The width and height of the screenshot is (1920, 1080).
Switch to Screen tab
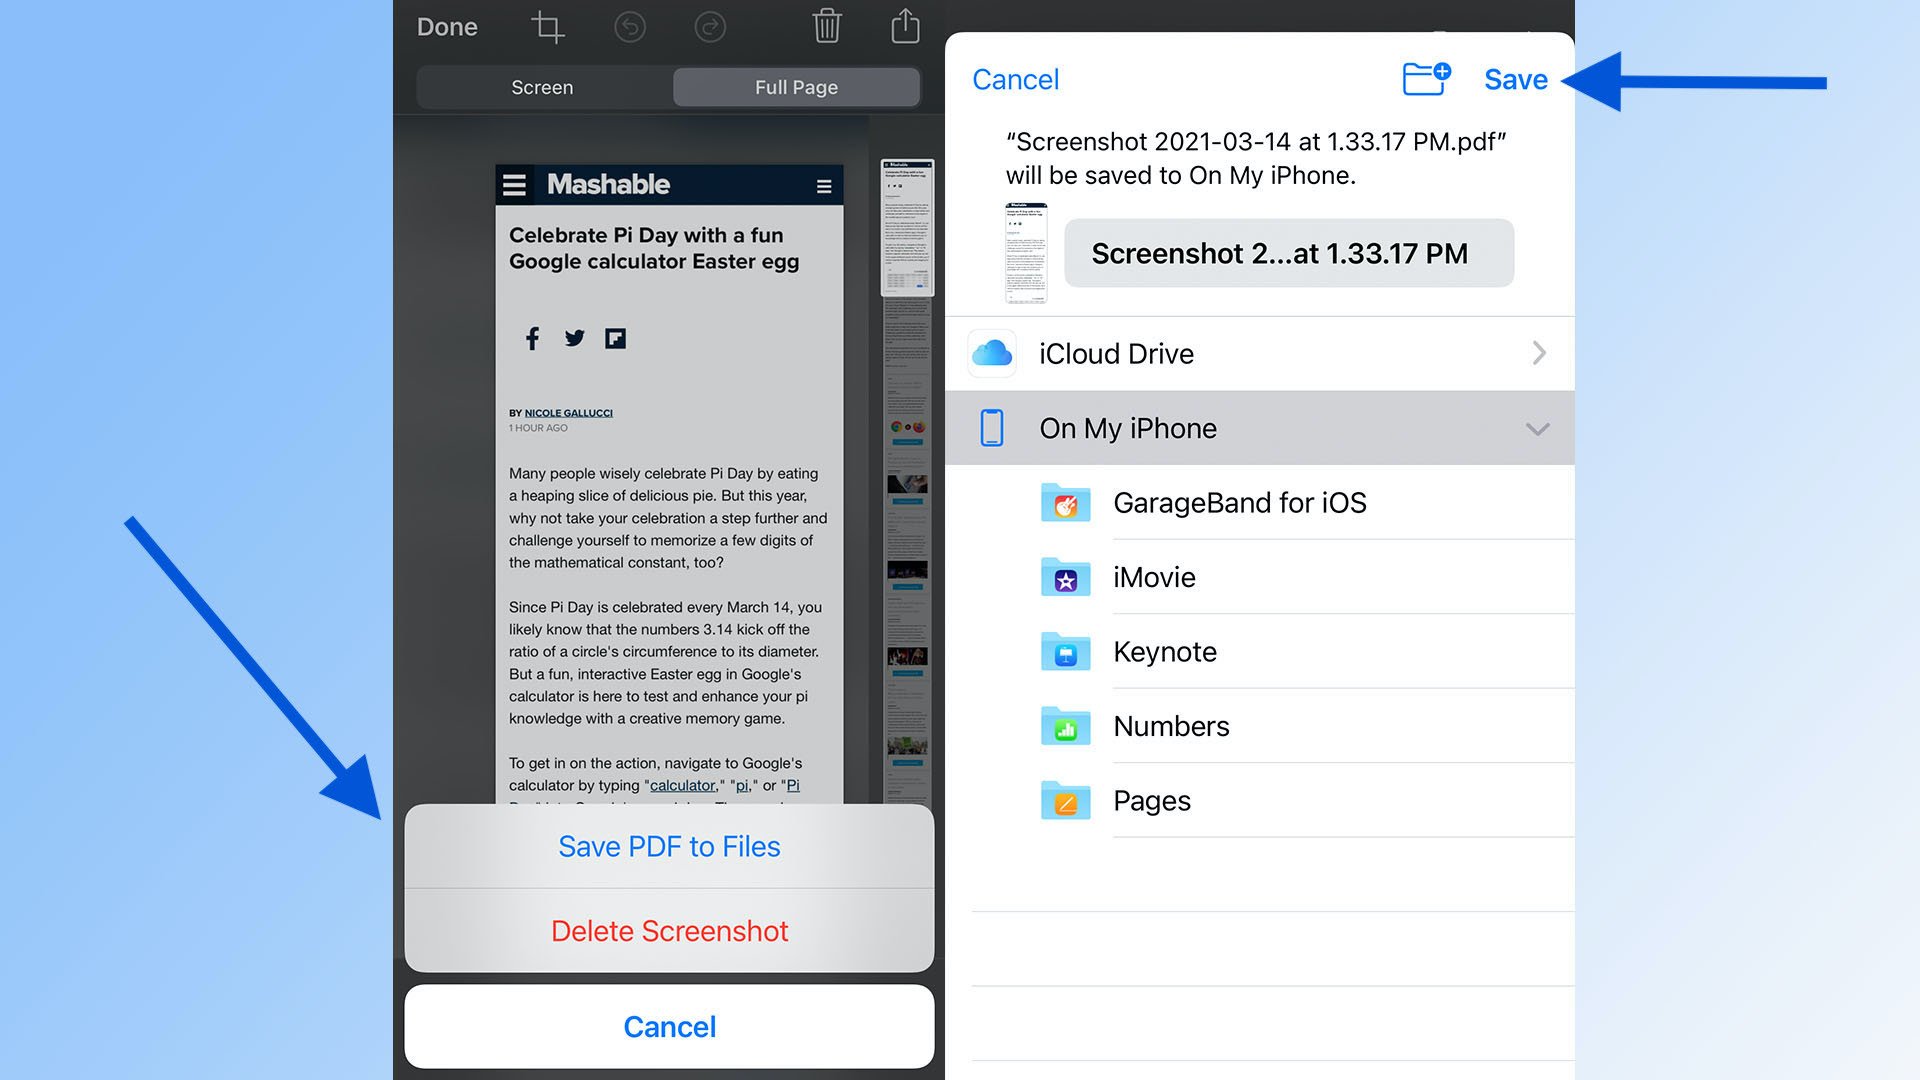pos(542,87)
